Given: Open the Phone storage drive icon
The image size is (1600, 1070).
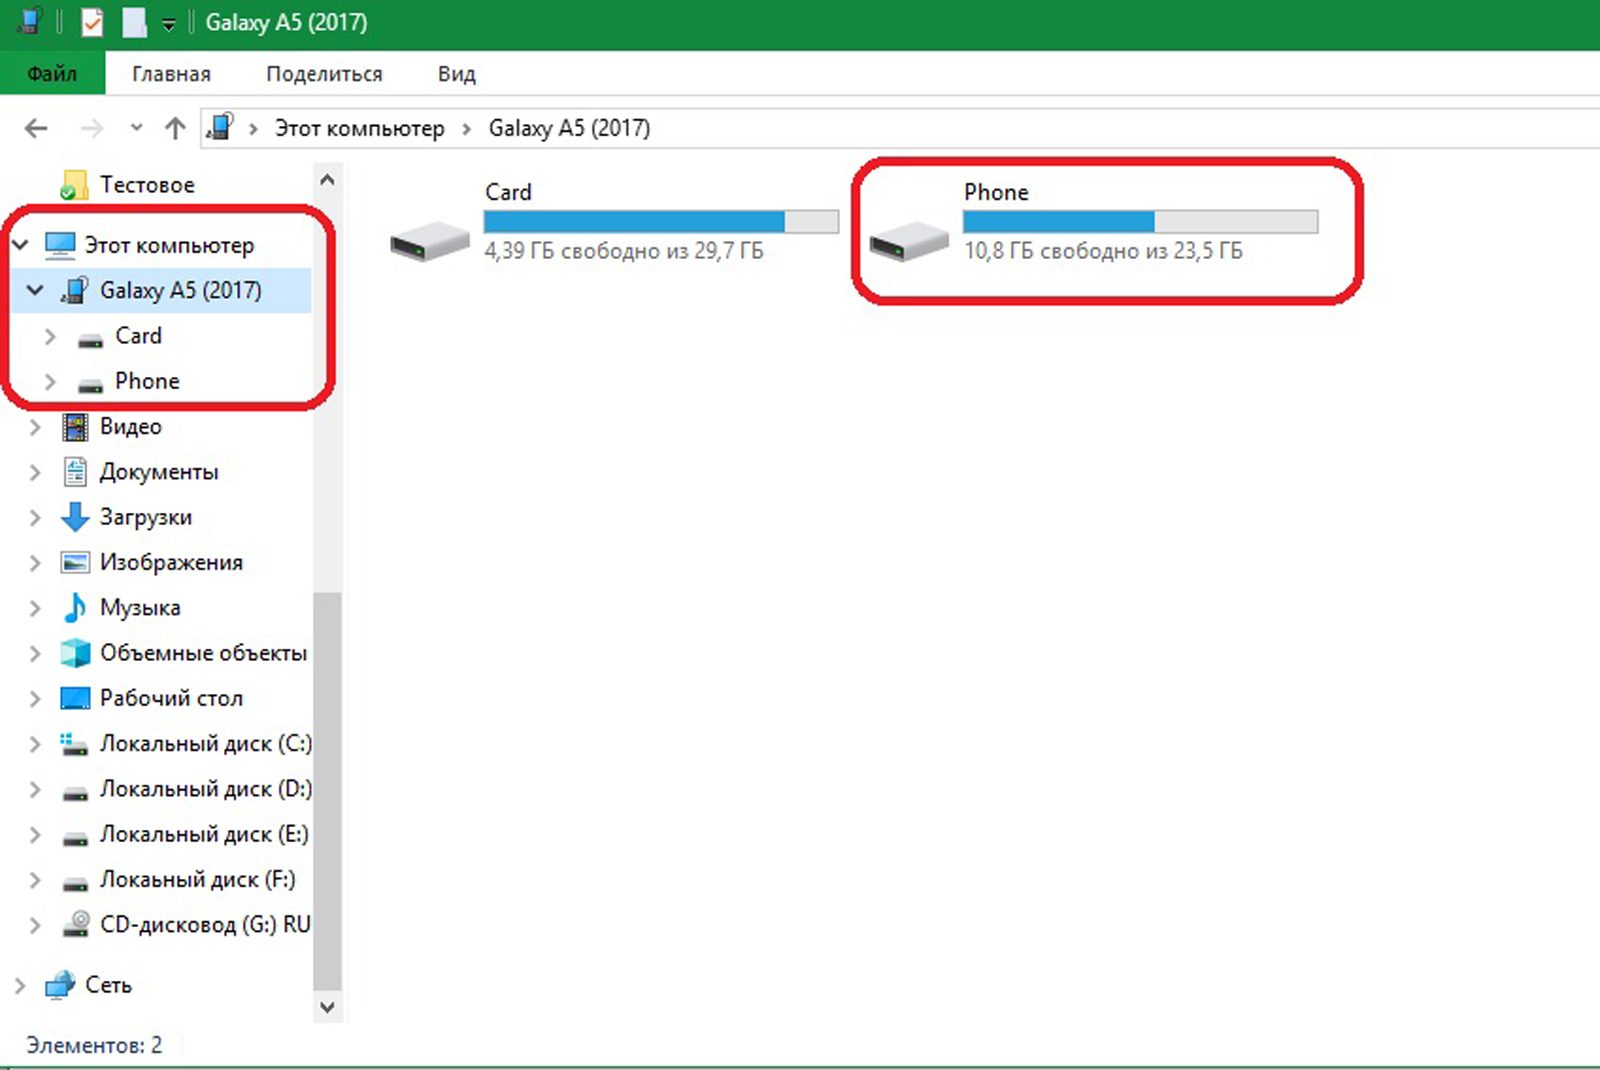Looking at the screenshot, I should point(909,243).
